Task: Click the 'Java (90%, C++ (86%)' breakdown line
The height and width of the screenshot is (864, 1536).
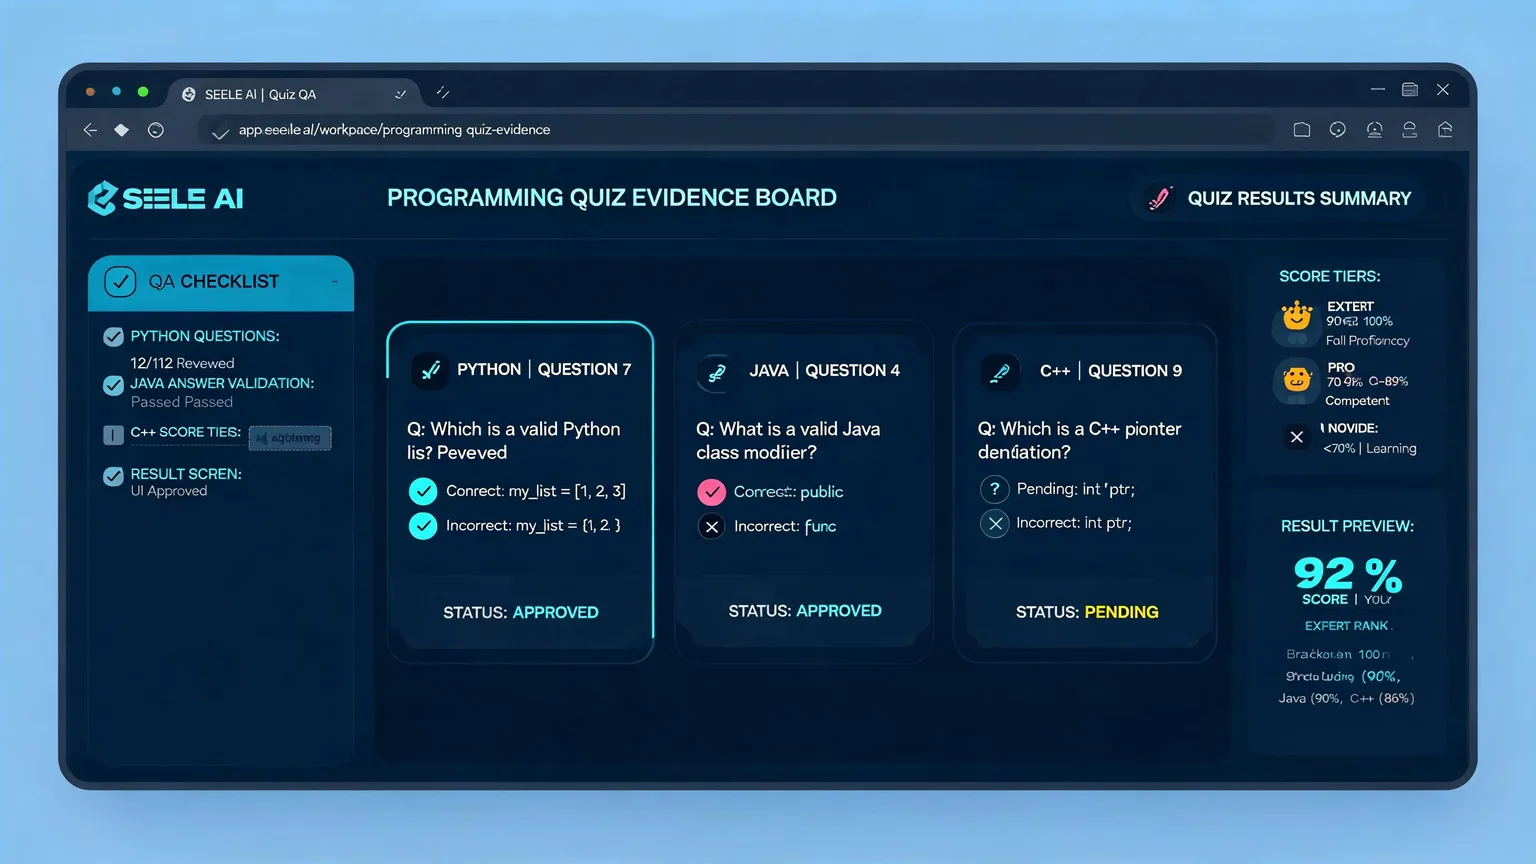Action: (1346, 699)
